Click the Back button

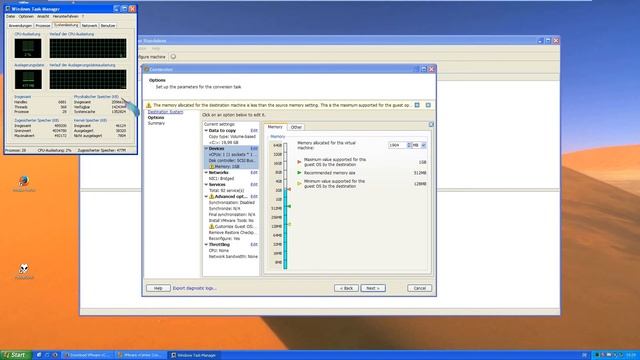tap(346, 288)
